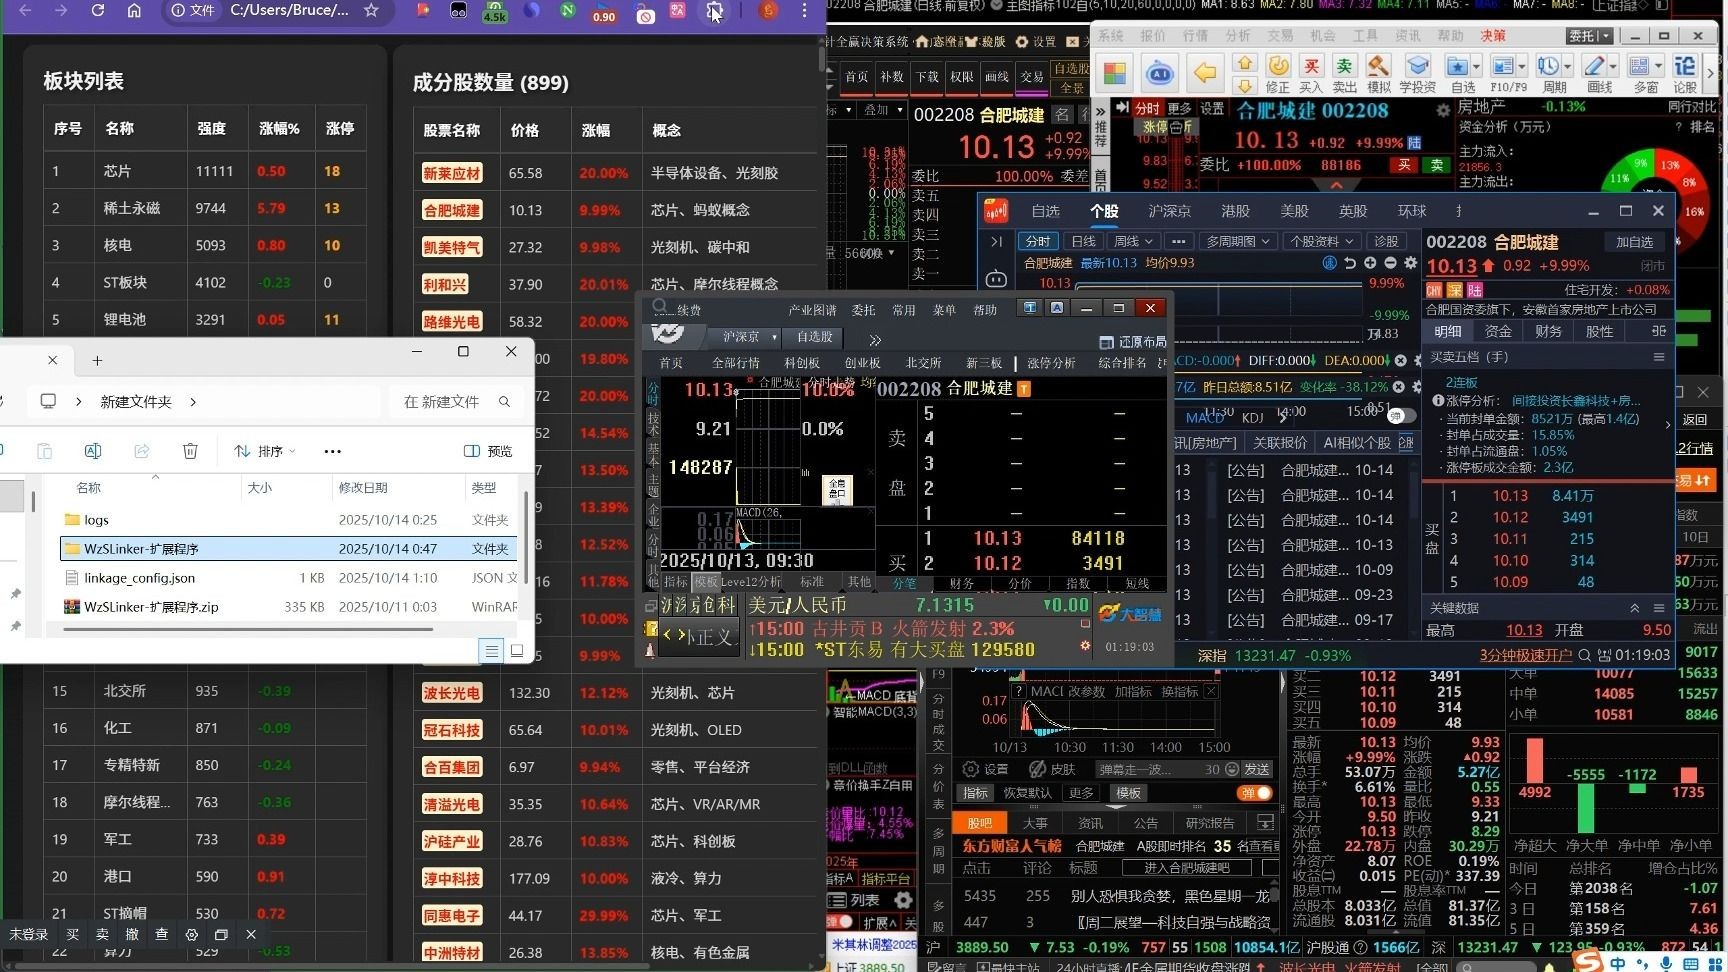
Task: Expand the 自选 toolbar dropdown arrow
Action: coord(1477,65)
